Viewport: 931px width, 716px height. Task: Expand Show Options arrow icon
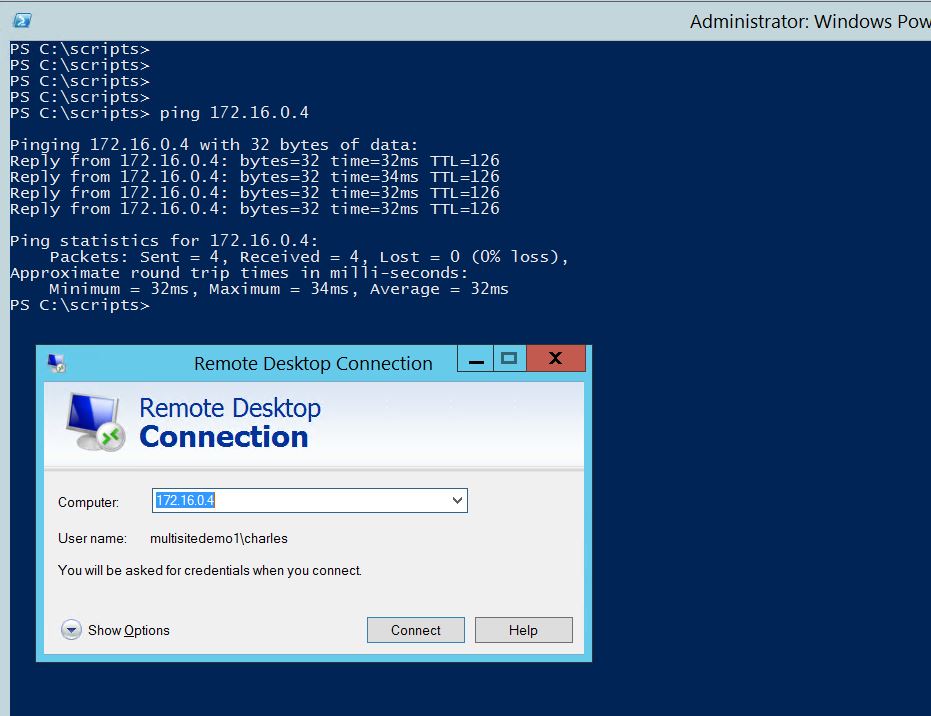click(x=71, y=630)
